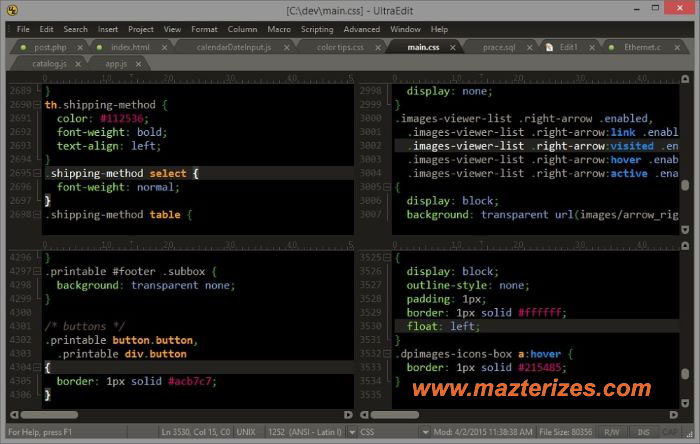Collapse the code fold at line 3532
The height and width of the screenshot is (444, 700).
[x=387, y=354]
